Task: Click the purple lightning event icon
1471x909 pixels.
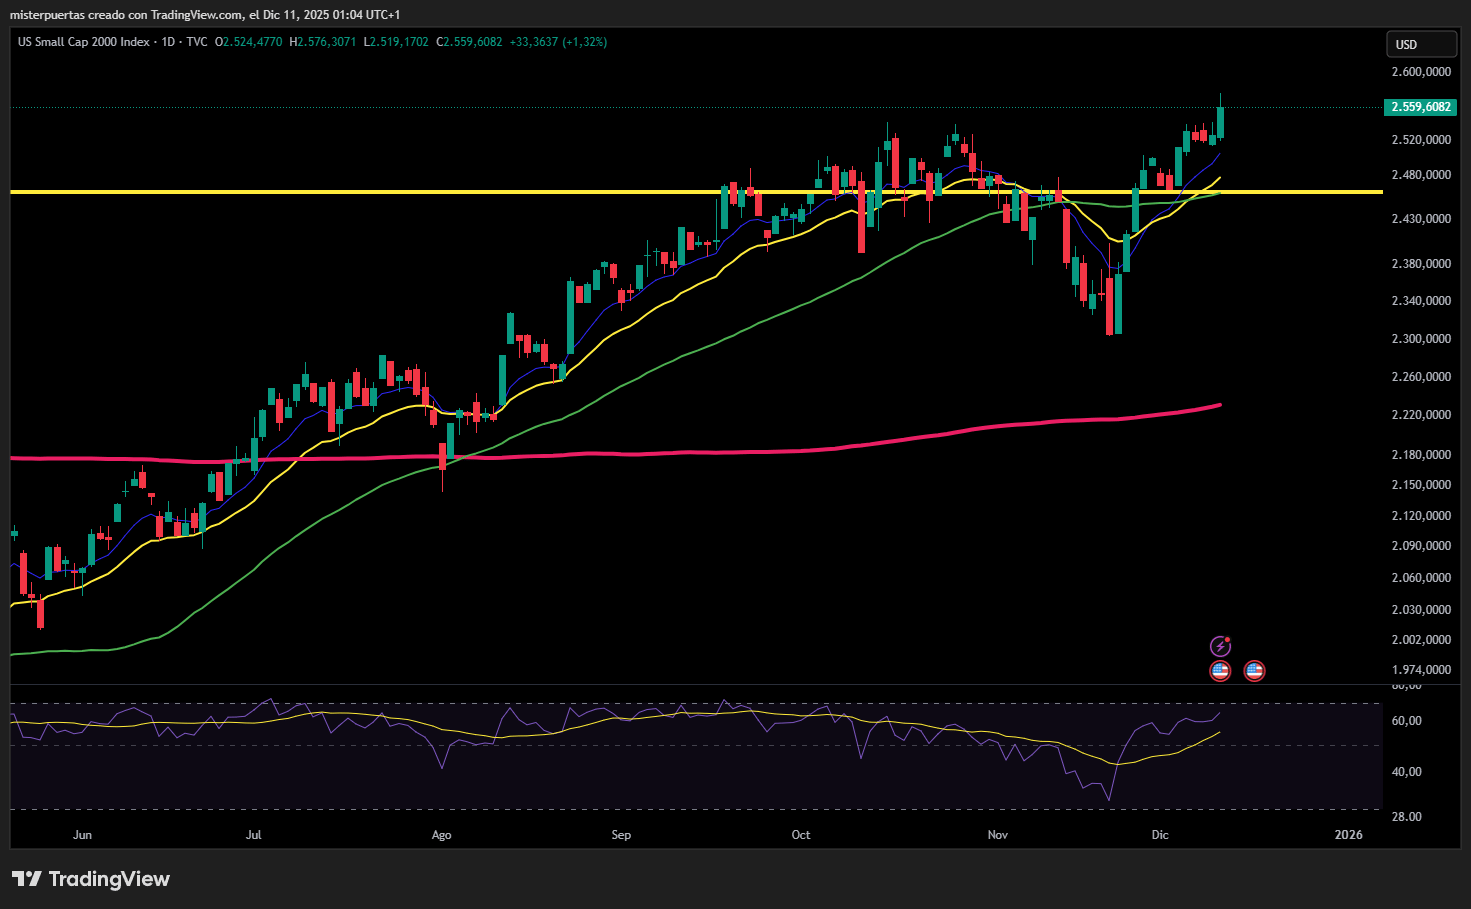Action: coord(1220,646)
